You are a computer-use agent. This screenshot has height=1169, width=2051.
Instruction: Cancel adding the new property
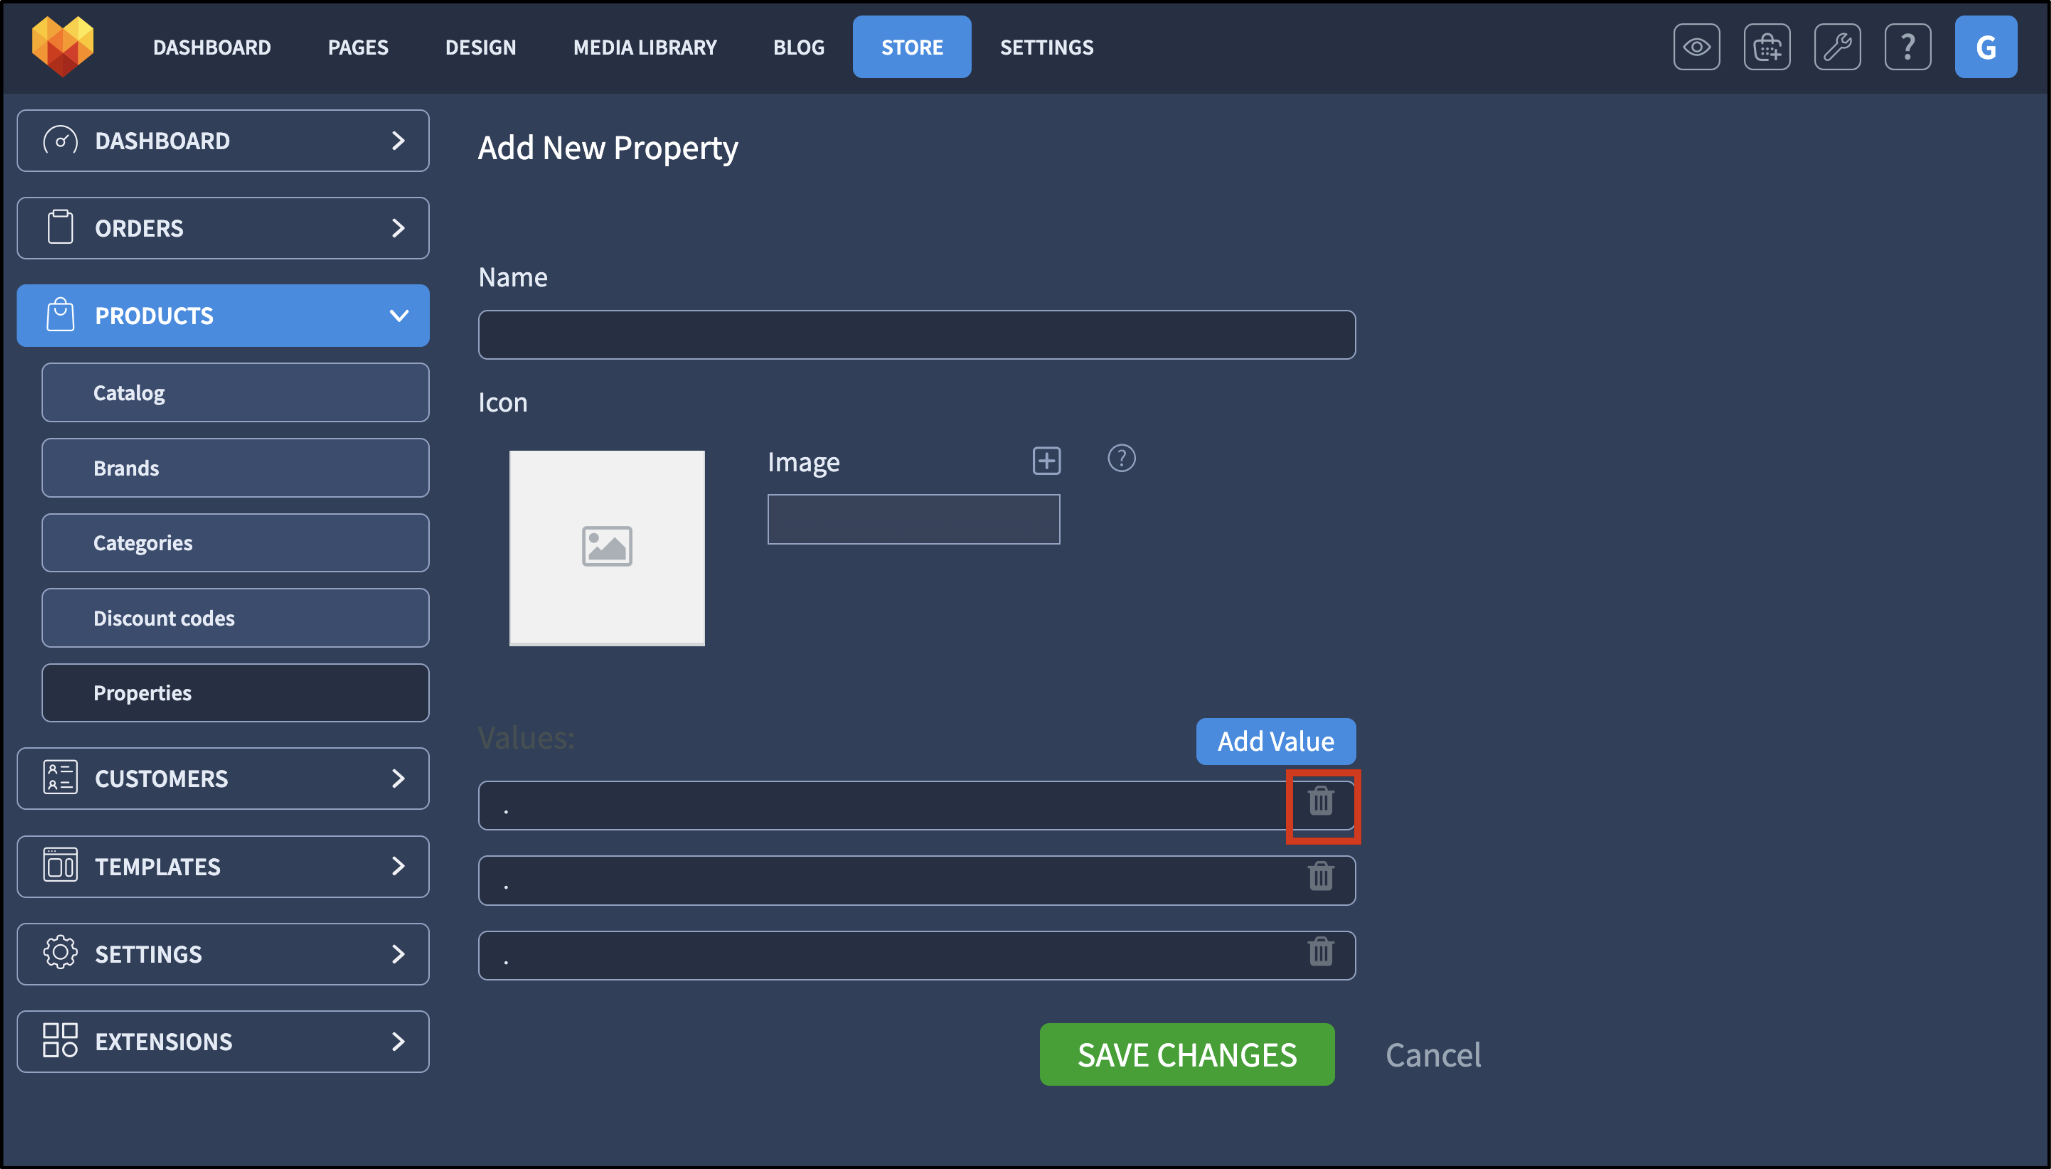[1433, 1055]
